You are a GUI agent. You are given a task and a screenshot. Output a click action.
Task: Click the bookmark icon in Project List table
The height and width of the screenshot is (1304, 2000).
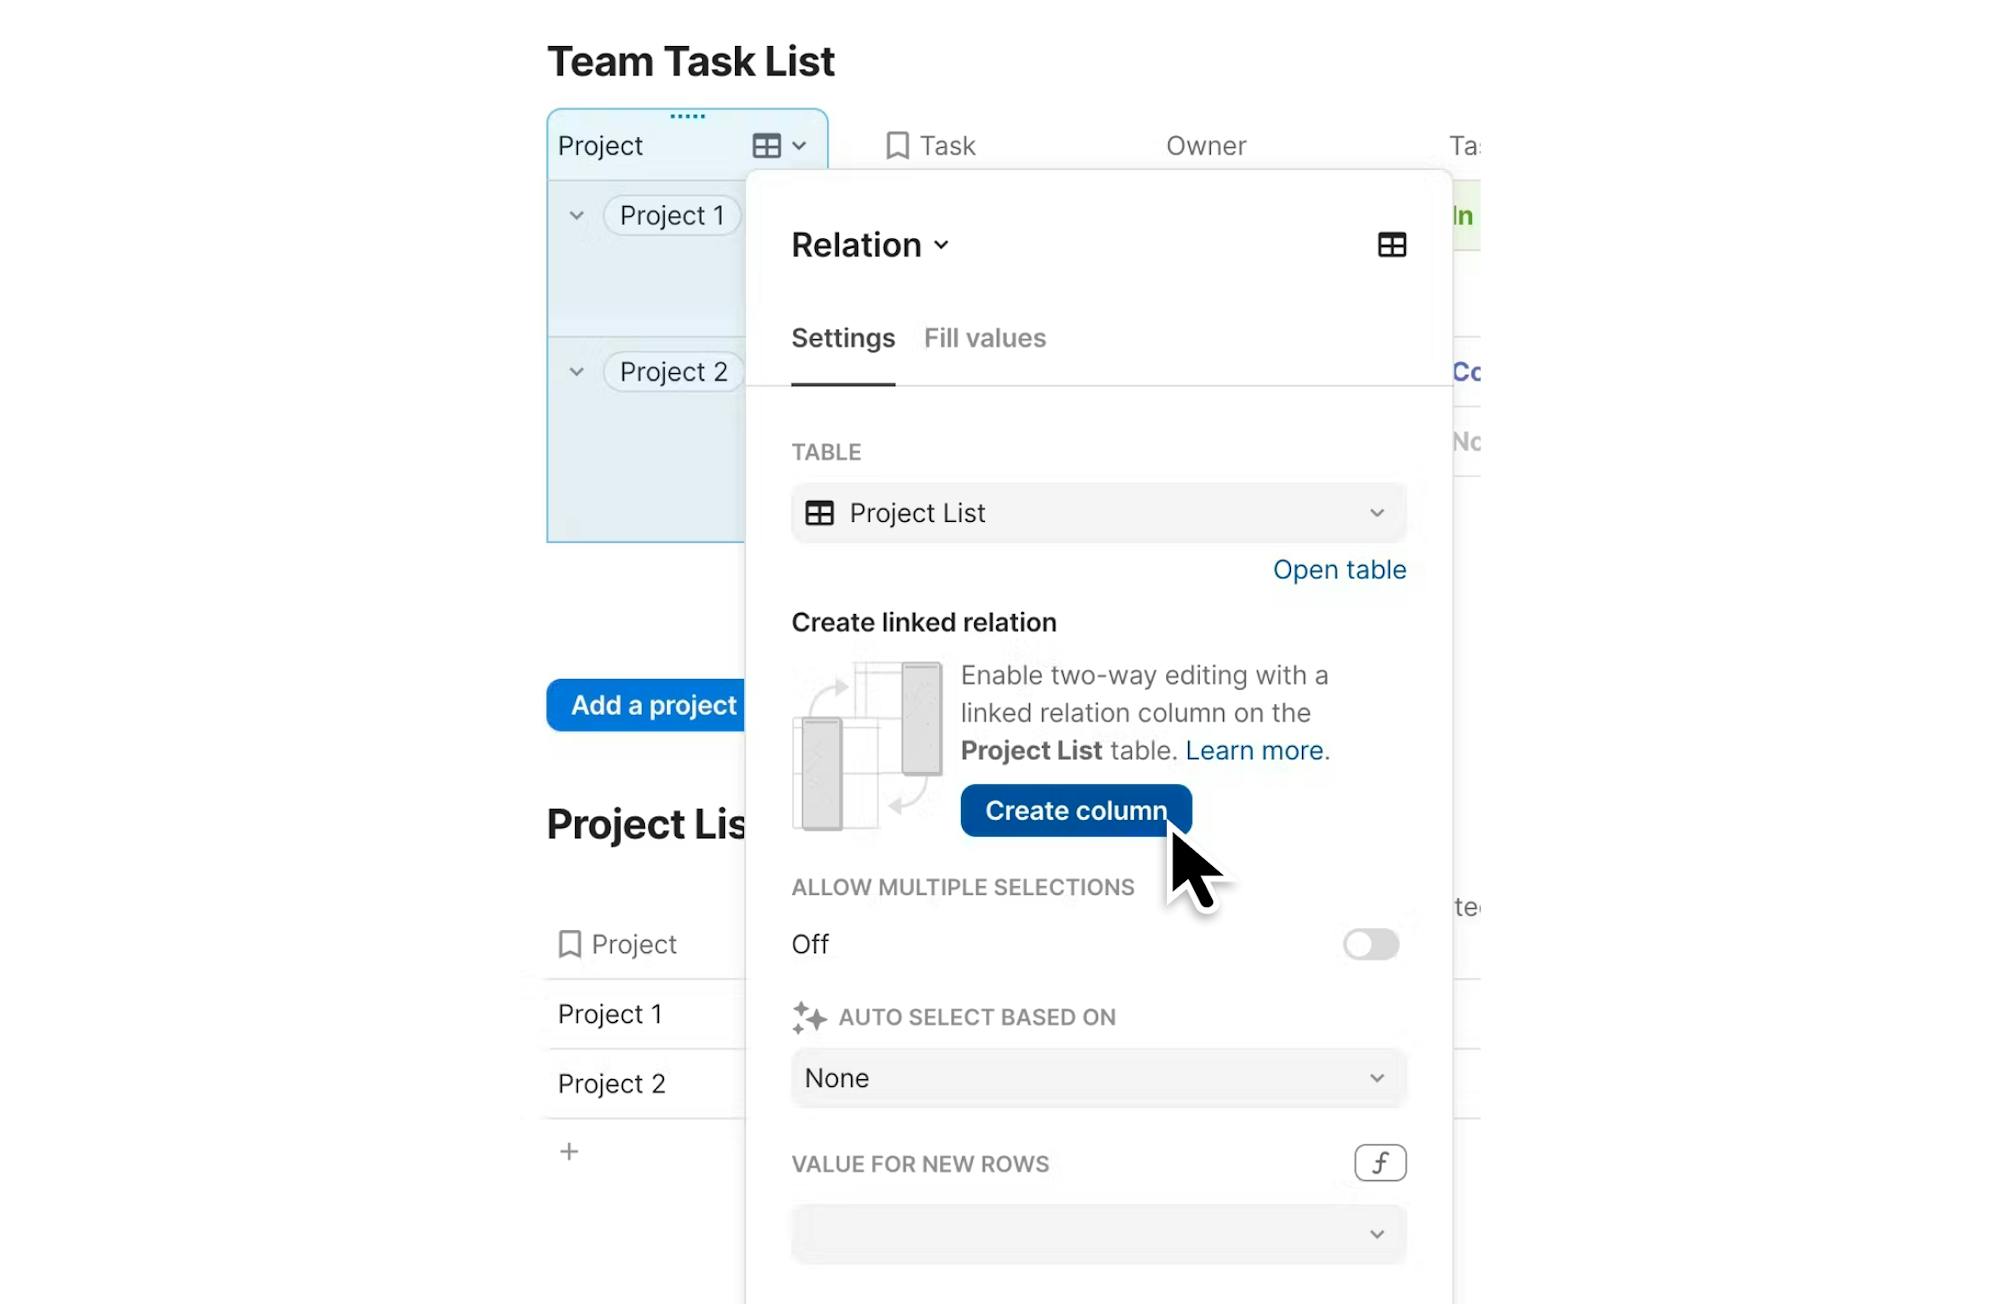[569, 944]
